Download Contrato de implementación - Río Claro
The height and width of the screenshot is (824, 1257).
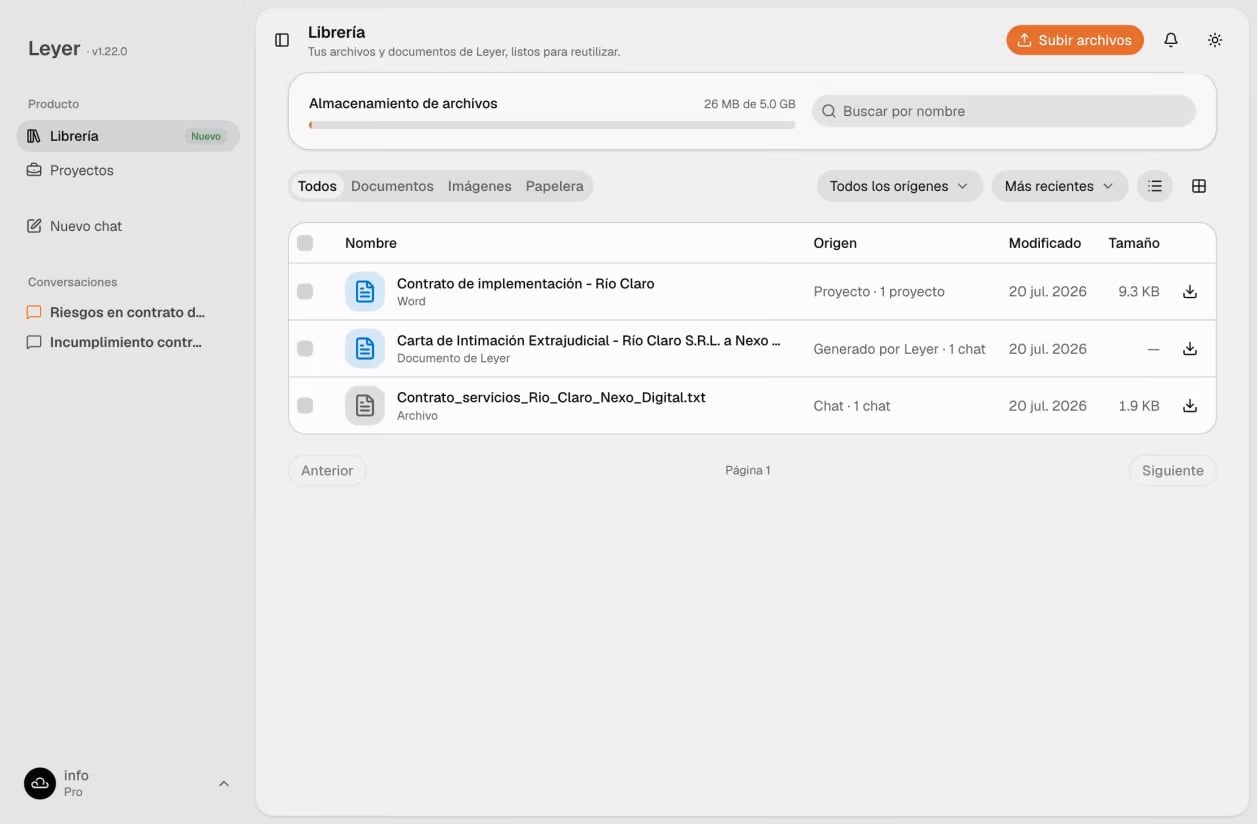(1190, 292)
